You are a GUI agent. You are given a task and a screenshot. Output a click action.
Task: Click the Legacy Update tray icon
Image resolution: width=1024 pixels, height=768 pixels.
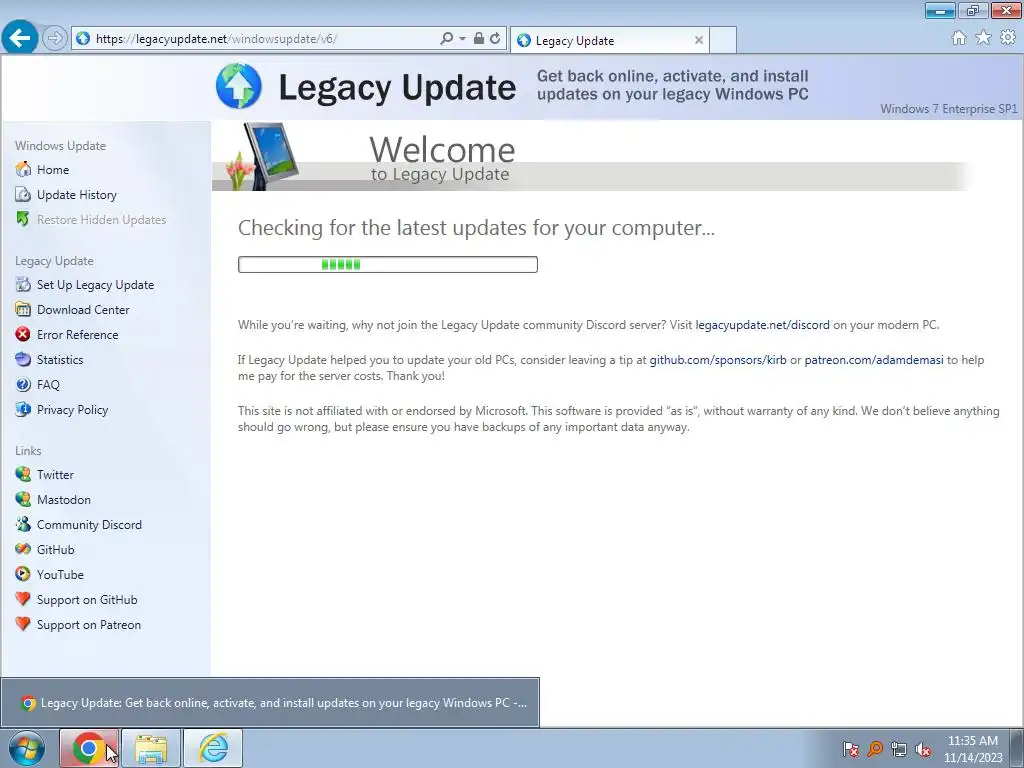pos(875,749)
